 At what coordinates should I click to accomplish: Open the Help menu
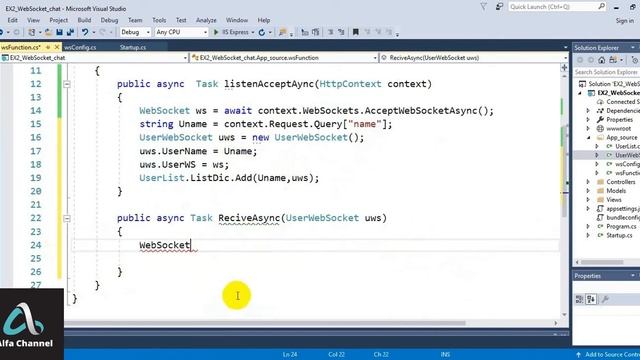[x=264, y=20]
